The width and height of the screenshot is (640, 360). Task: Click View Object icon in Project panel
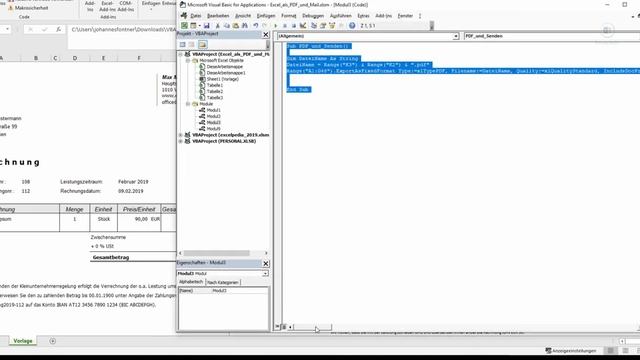coord(191,44)
